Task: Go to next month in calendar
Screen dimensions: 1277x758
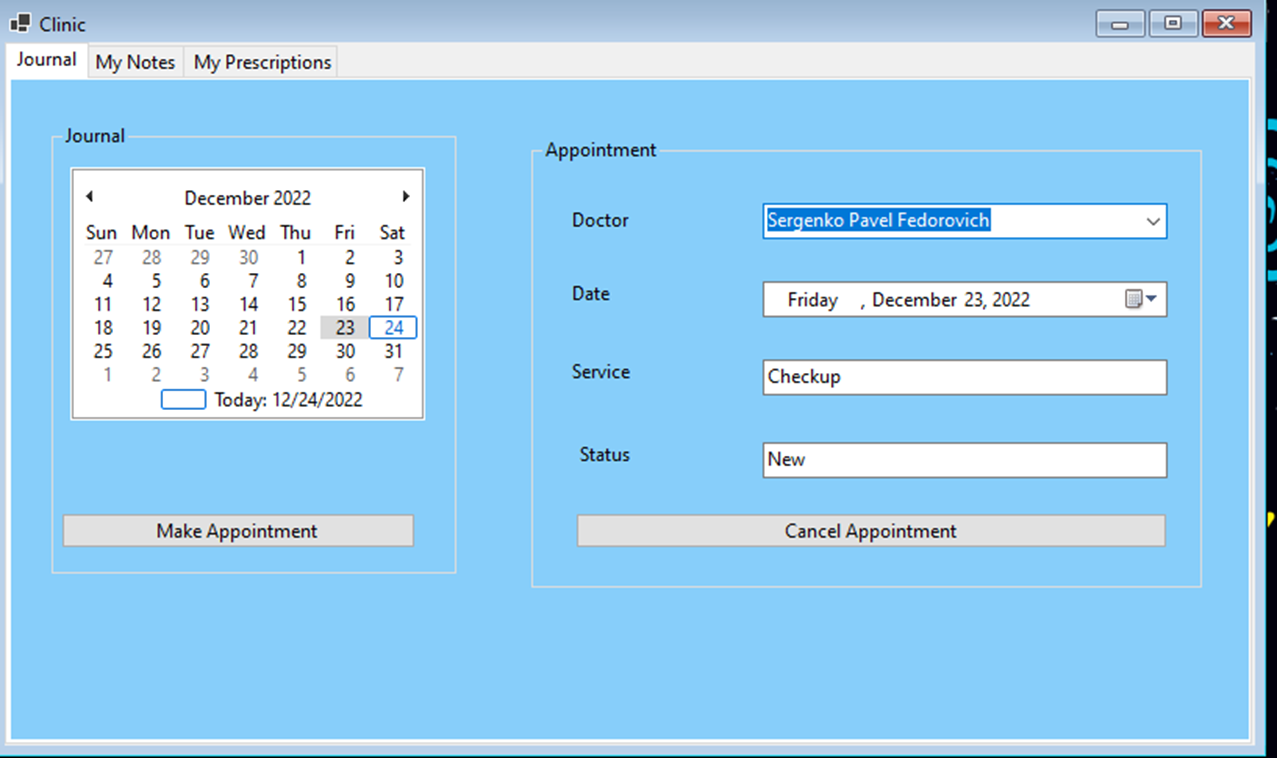Action: [x=406, y=197]
